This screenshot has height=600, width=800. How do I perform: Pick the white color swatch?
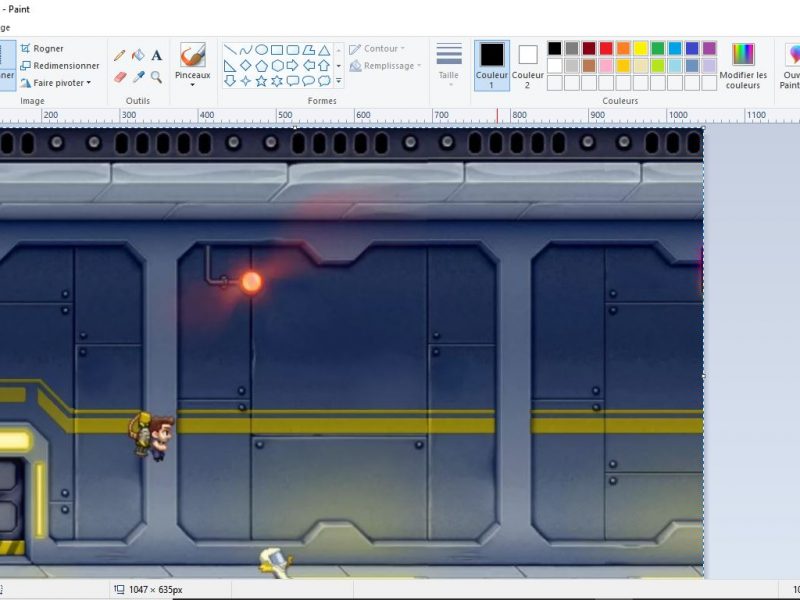click(555, 66)
